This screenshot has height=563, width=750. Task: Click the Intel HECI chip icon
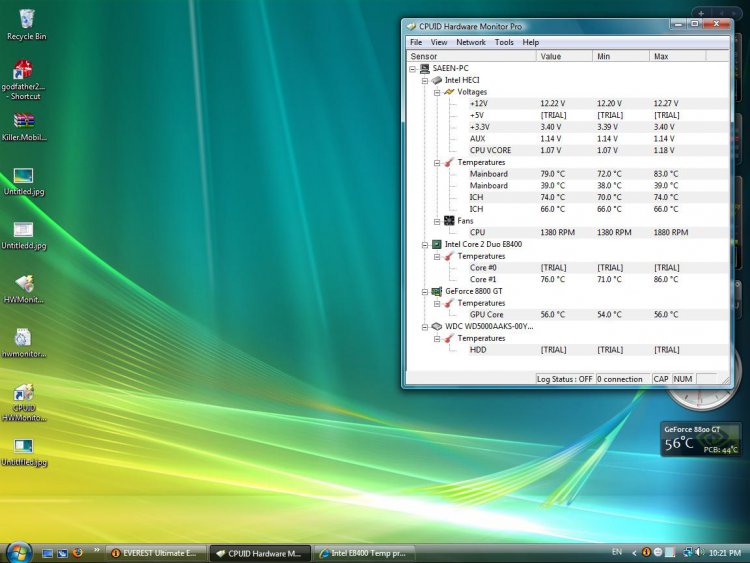click(x=437, y=80)
